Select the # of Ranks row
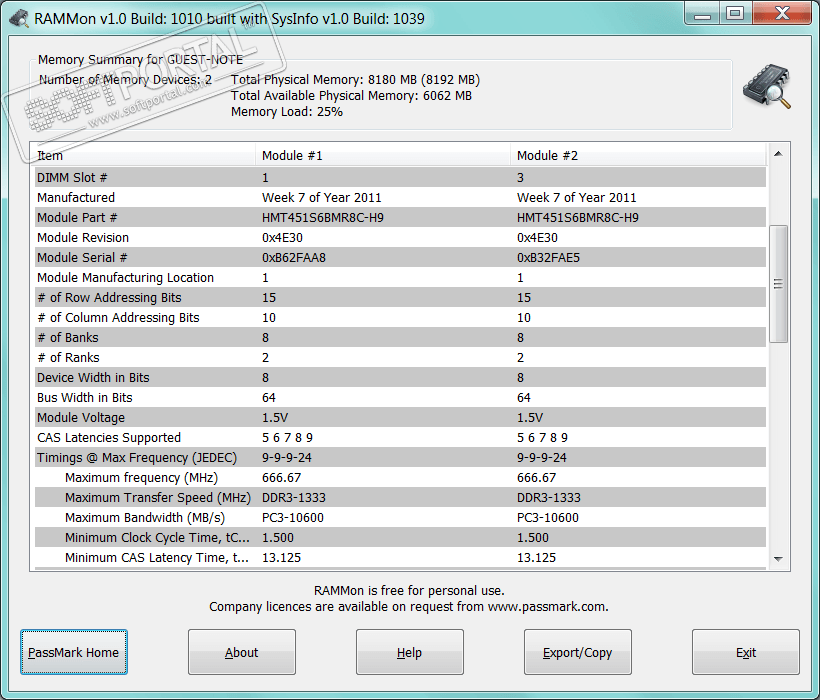The width and height of the screenshot is (820, 700). click(401, 358)
